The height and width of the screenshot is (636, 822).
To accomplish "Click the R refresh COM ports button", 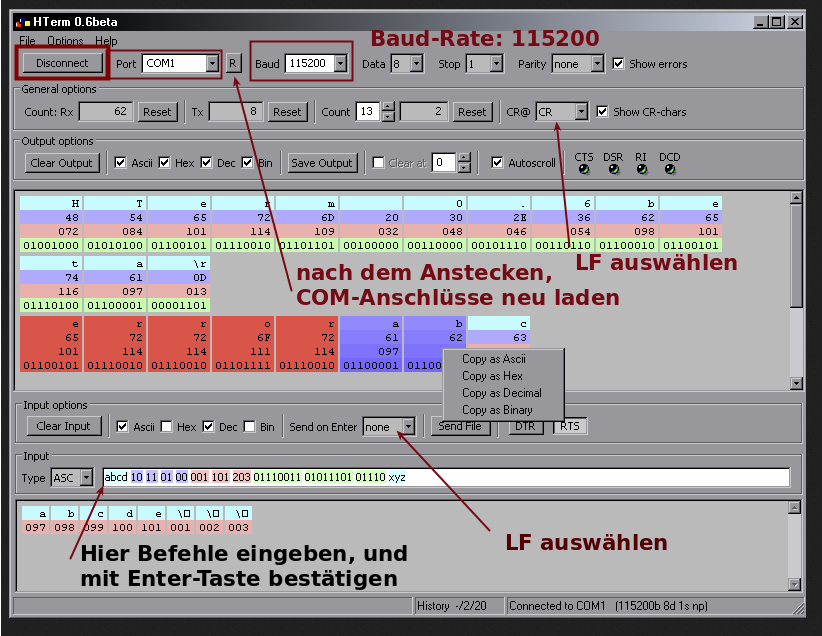I will pyautogui.click(x=233, y=63).
